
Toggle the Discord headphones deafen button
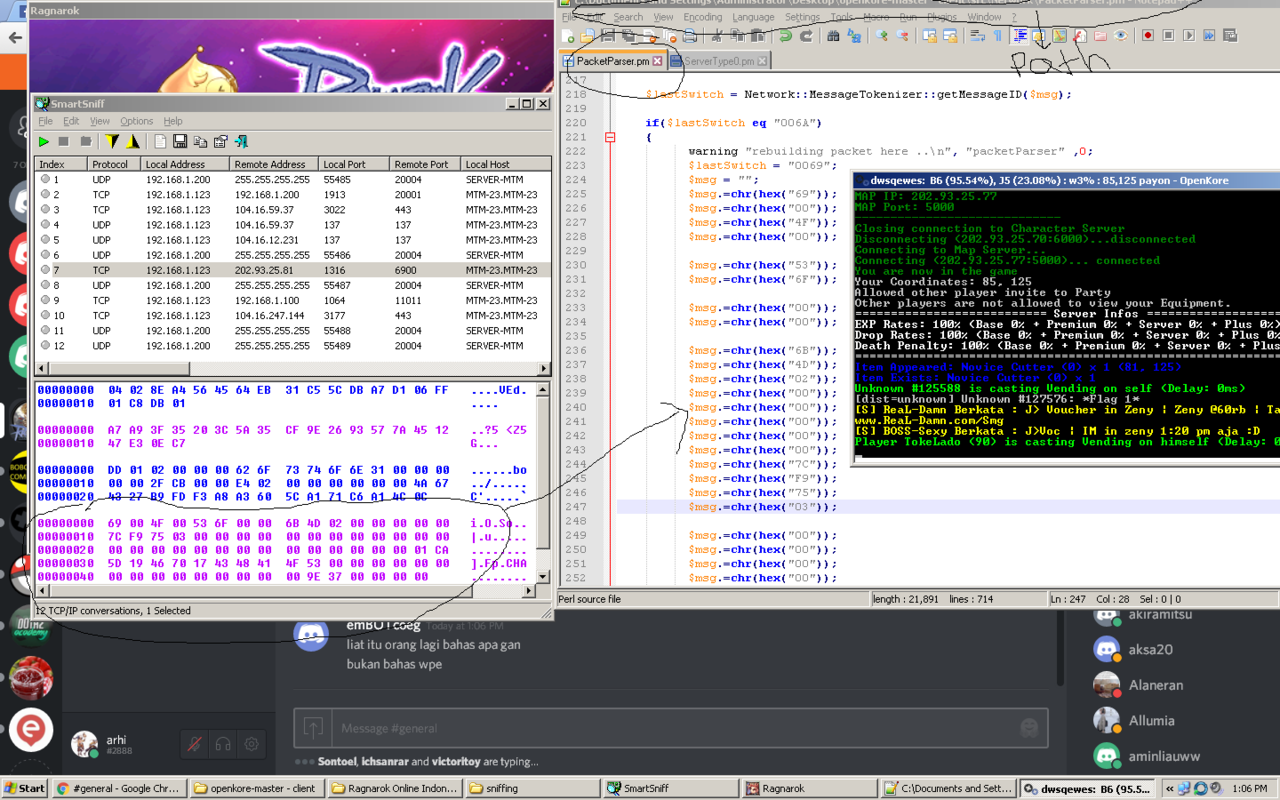[223, 744]
